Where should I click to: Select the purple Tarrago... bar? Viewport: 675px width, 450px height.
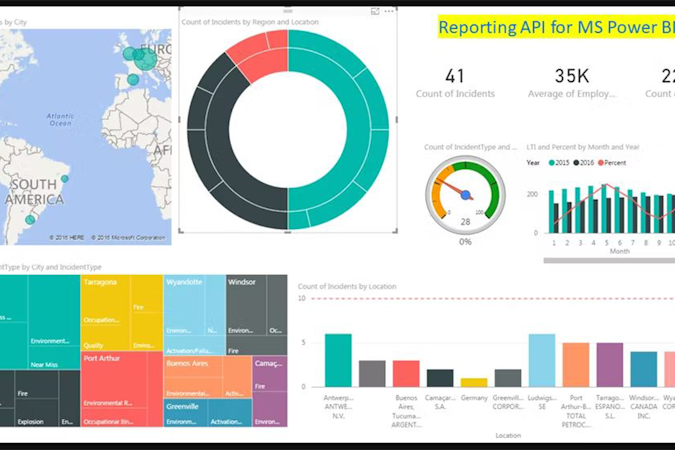610,365
